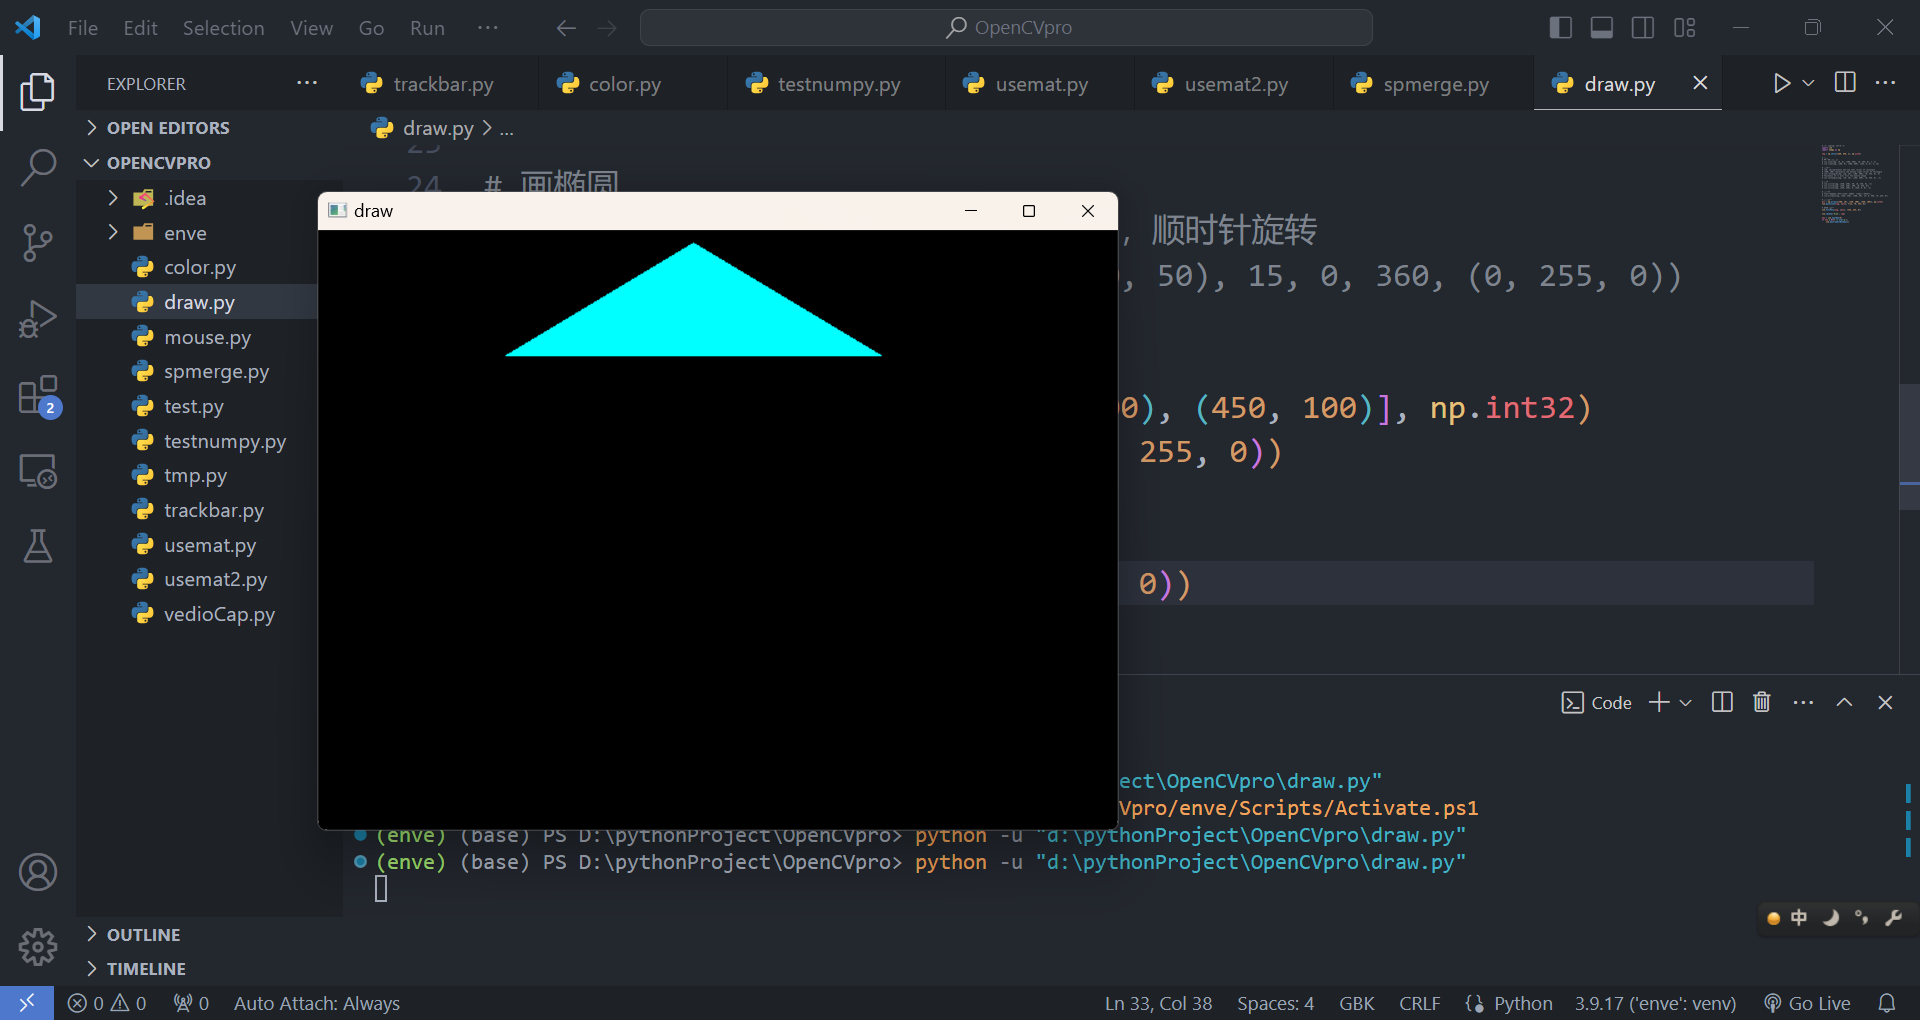Kill the terminal with trash icon

pos(1762,702)
